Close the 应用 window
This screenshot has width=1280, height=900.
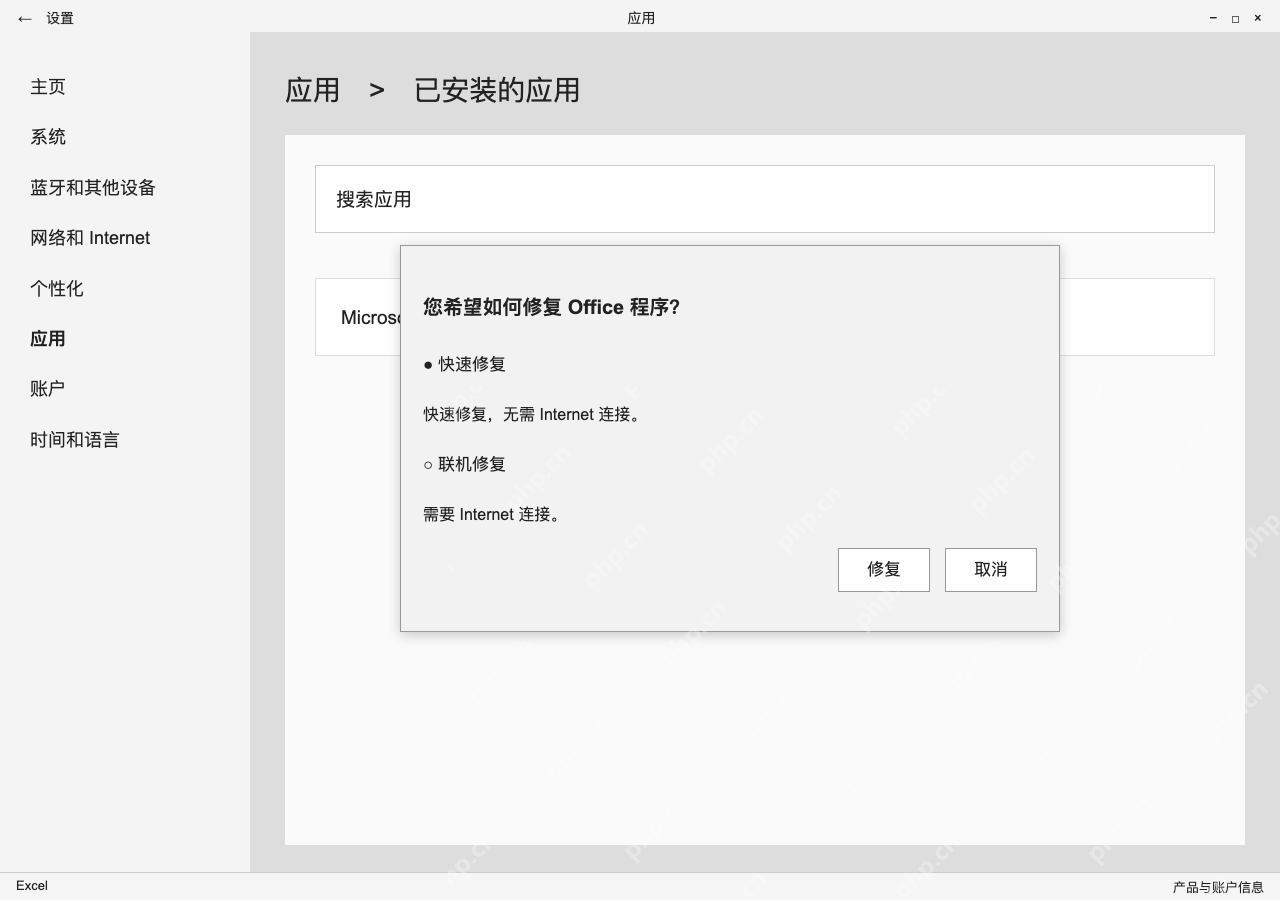click(1258, 18)
